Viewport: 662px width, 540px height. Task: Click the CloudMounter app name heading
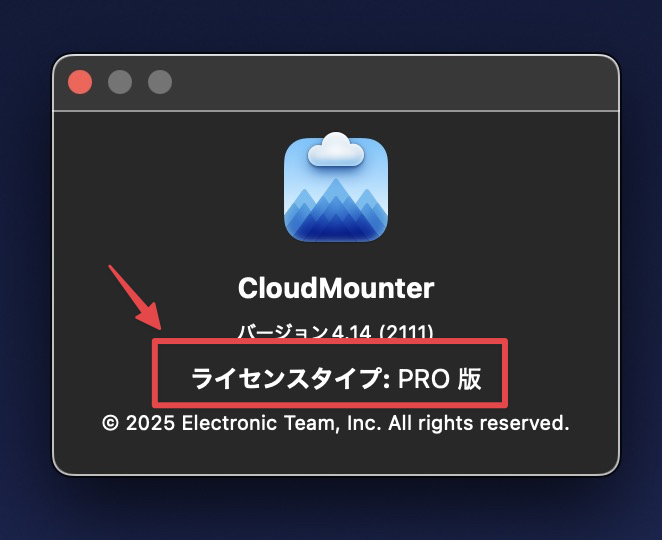tap(336, 288)
